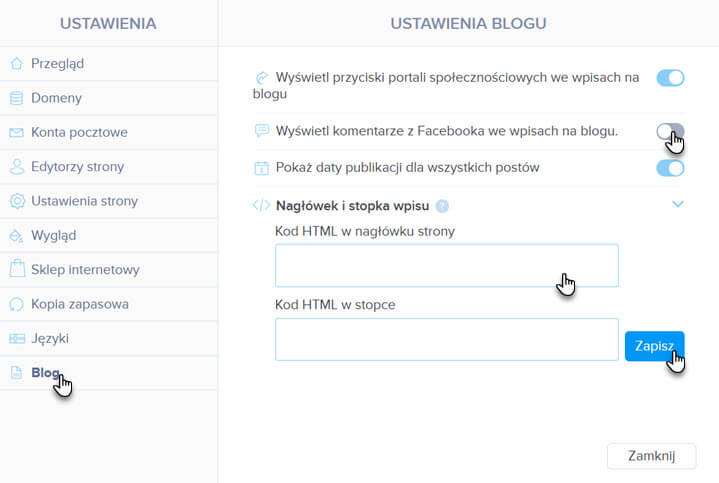Click the envelope icon for Konta pocztowe

click(x=17, y=133)
